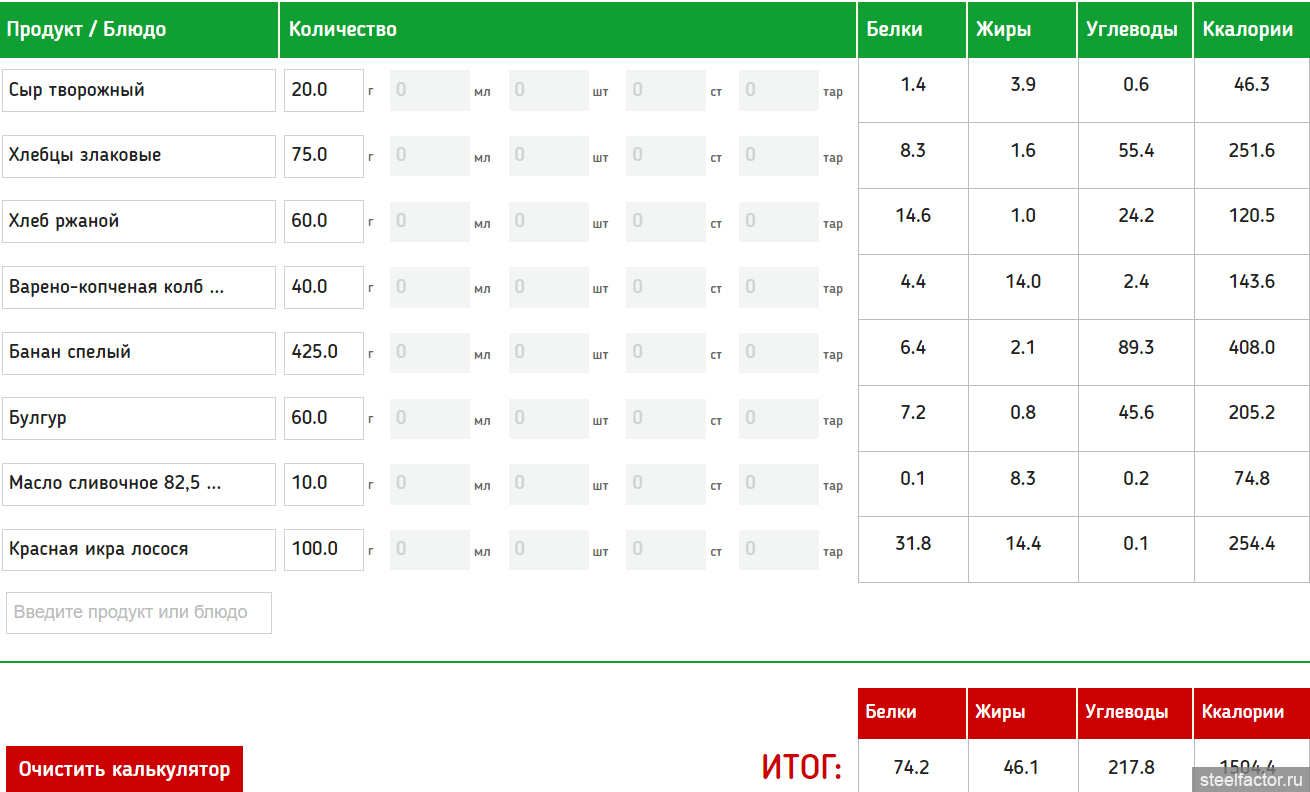
Task: Click the Варено-копченая колб product field
Action: pyautogui.click(x=139, y=287)
